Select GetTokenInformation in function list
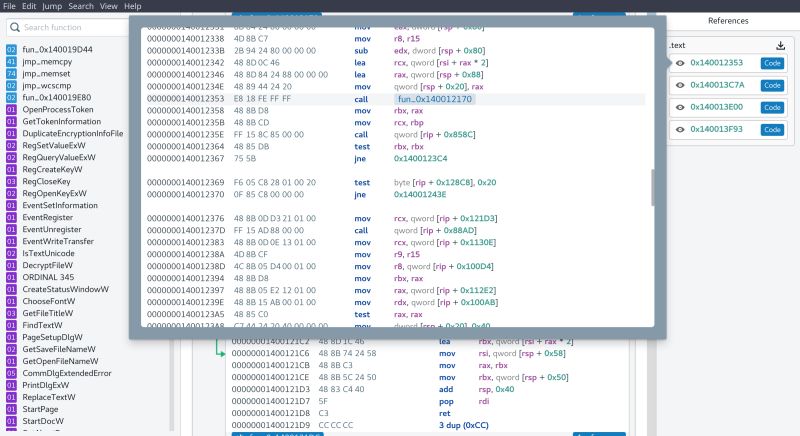This screenshot has width=800, height=436. 61,121
